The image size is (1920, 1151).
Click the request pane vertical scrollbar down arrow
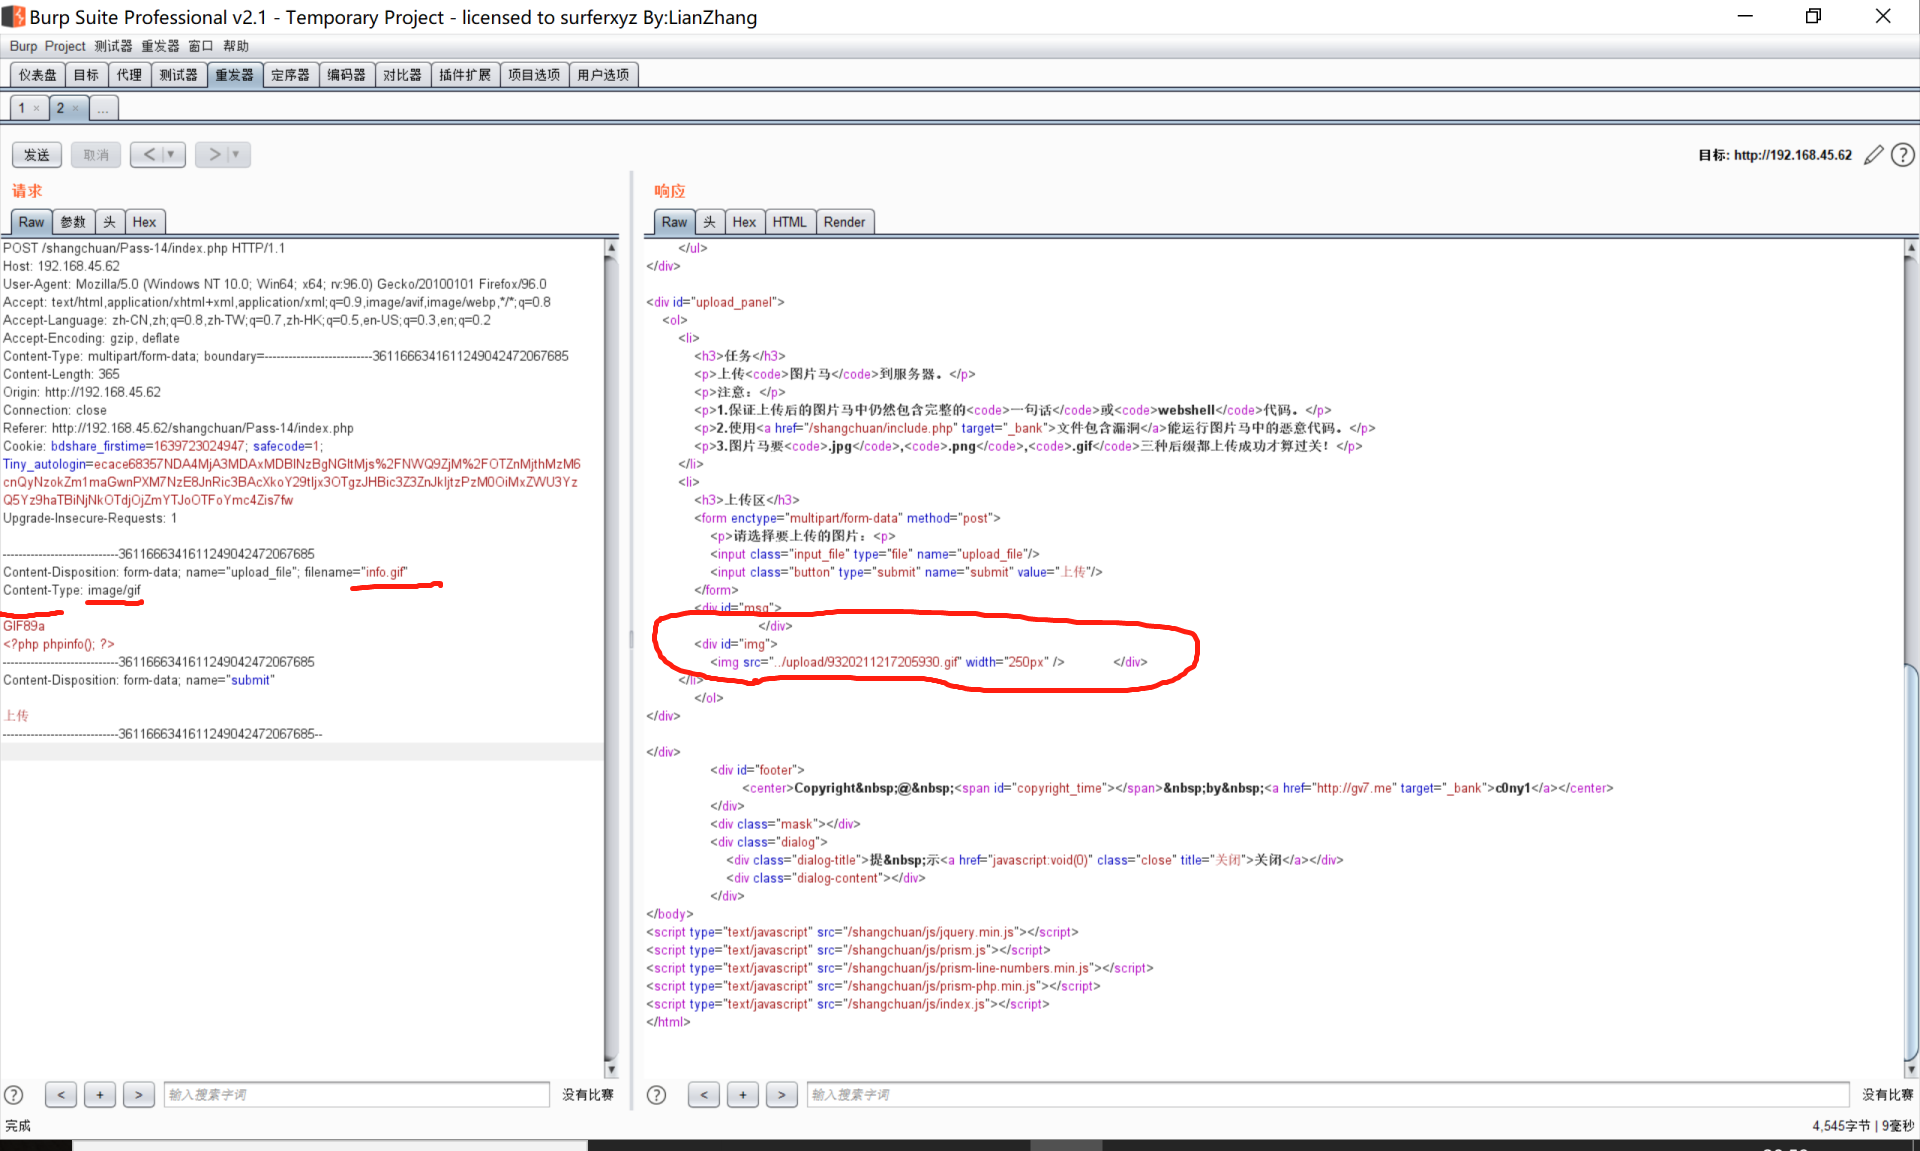pyautogui.click(x=611, y=1069)
